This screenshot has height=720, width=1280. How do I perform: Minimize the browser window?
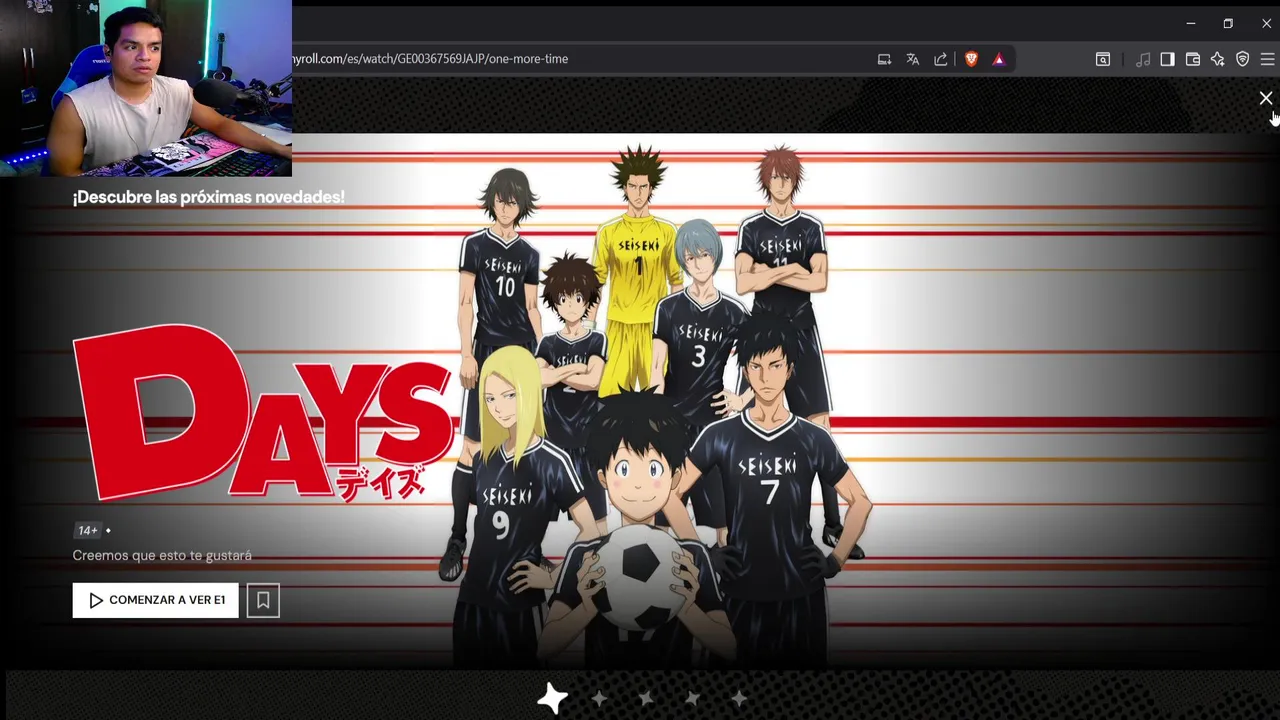coord(1190,23)
